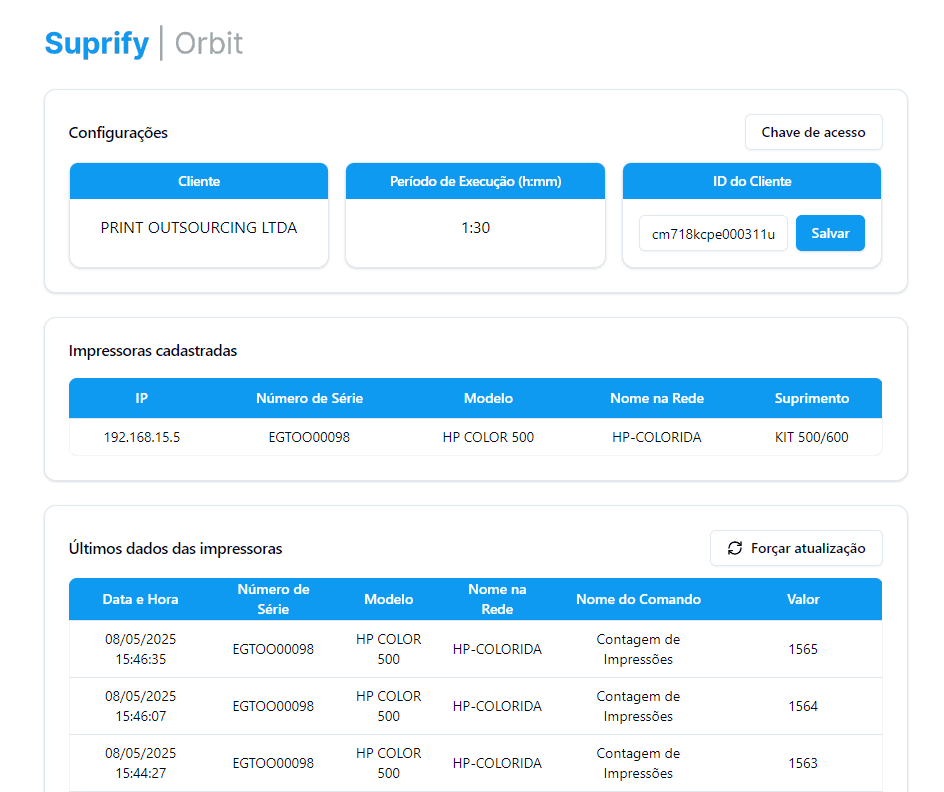Click the refresh icon in Forçar atualização

click(x=734, y=548)
